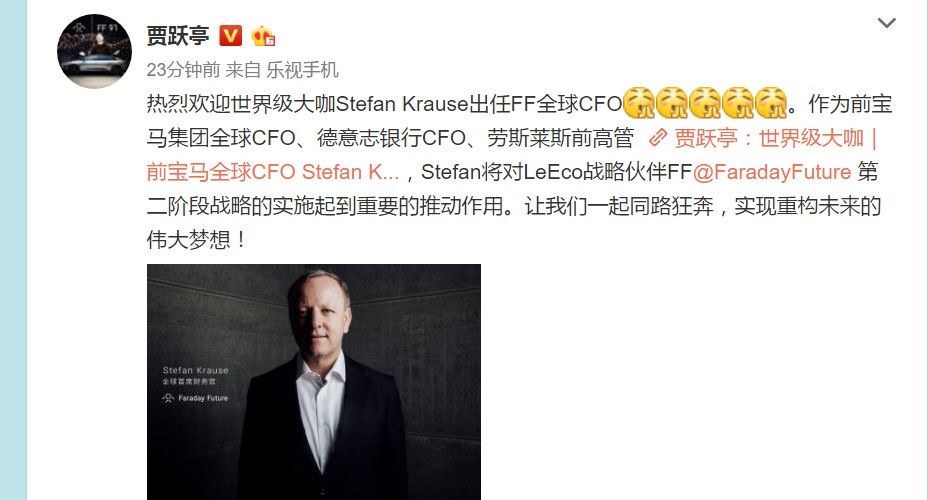Click the crown membership badge
The width and height of the screenshot is (928, 500).
tap(263, 36)
